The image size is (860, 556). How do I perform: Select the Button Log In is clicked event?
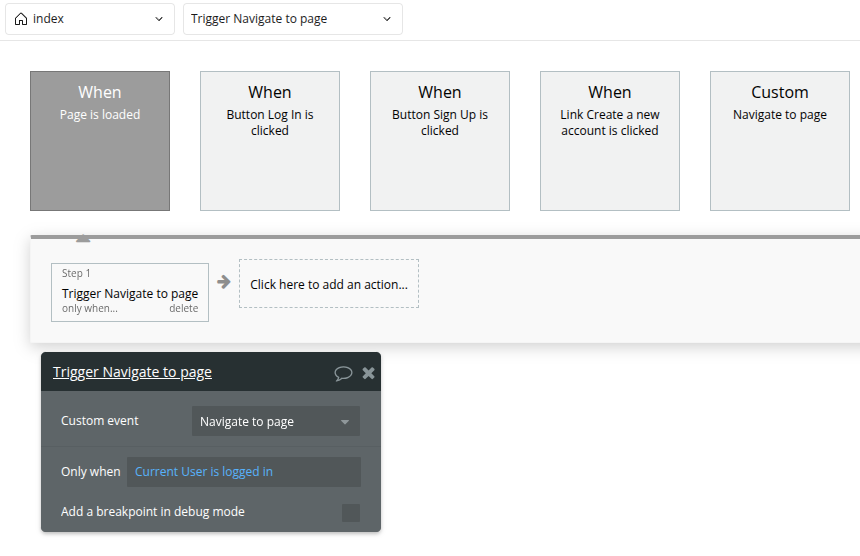pyautogui.click(x=270, y=141)
